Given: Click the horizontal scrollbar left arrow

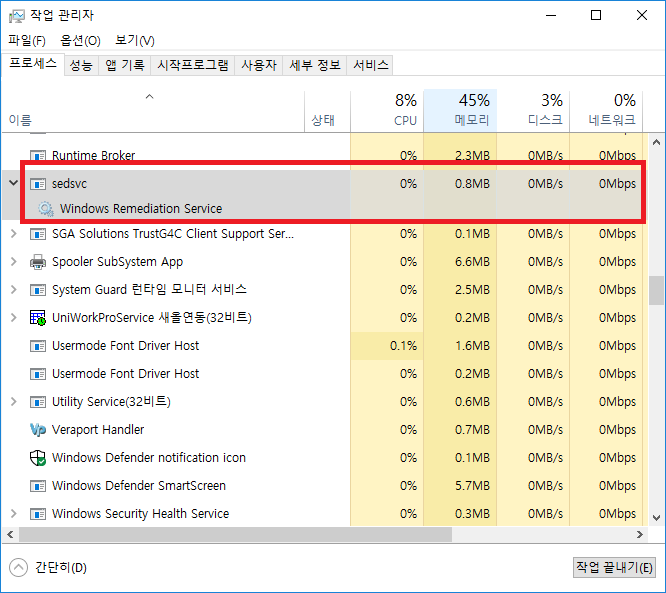Looking at the screenshot, I should [10, 535].
